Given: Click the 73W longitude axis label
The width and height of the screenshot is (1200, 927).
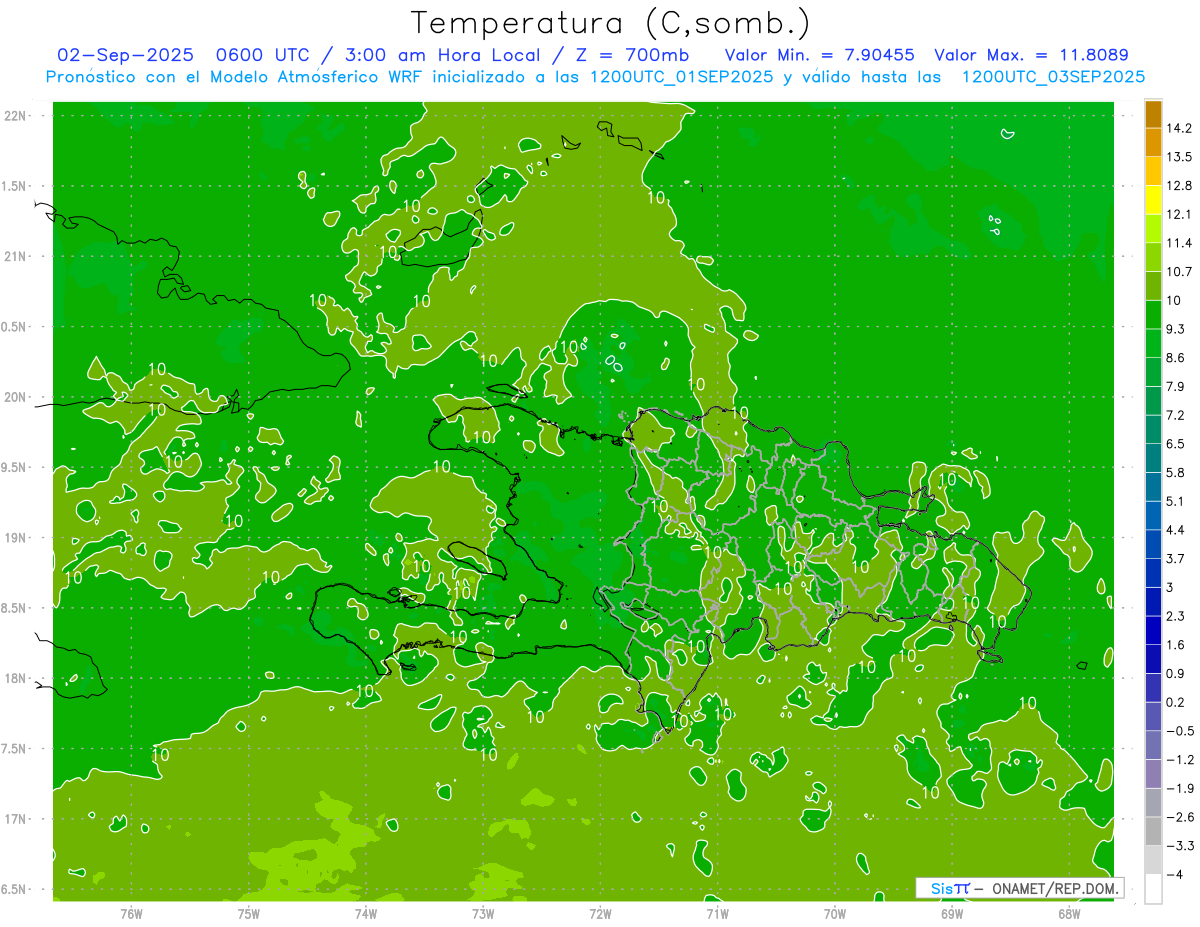Looking at the screenshot, I should click(x=483, y=913).
